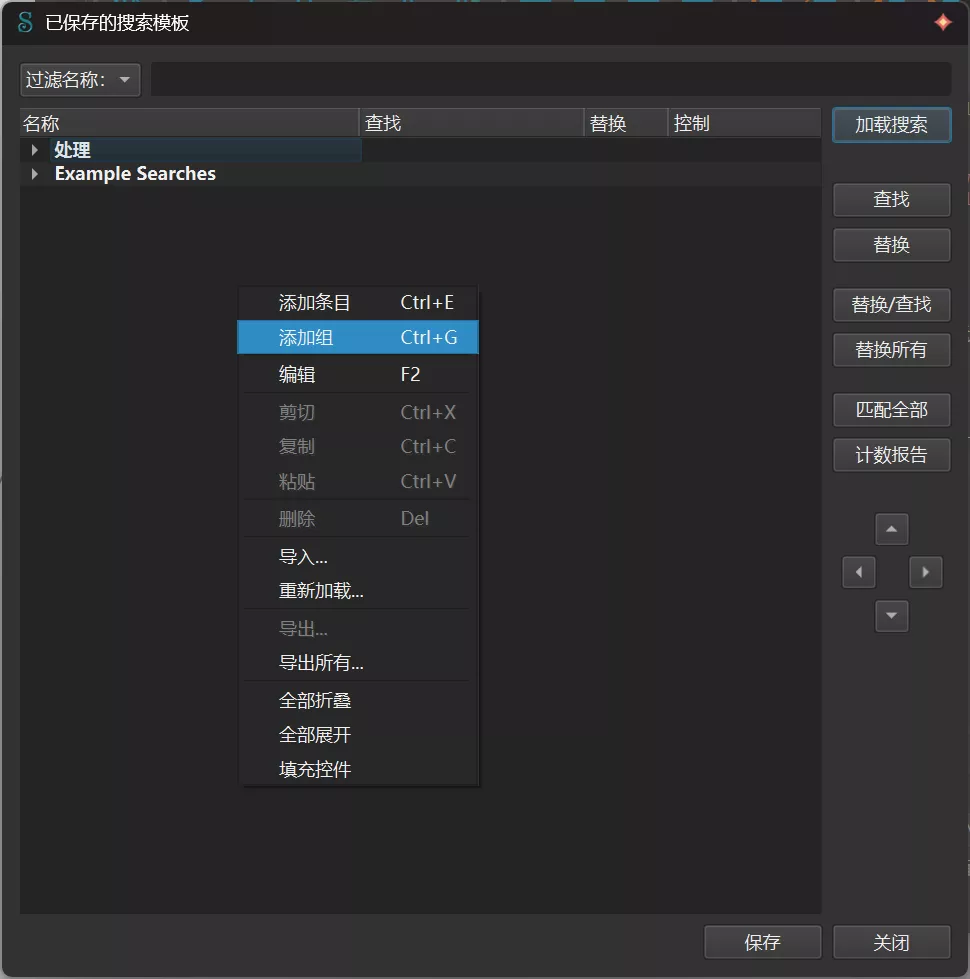Image resolution: width=970 pixels, height=979 pixels.
Task: Click the 保存 button
Action: (x=762, y=942)
